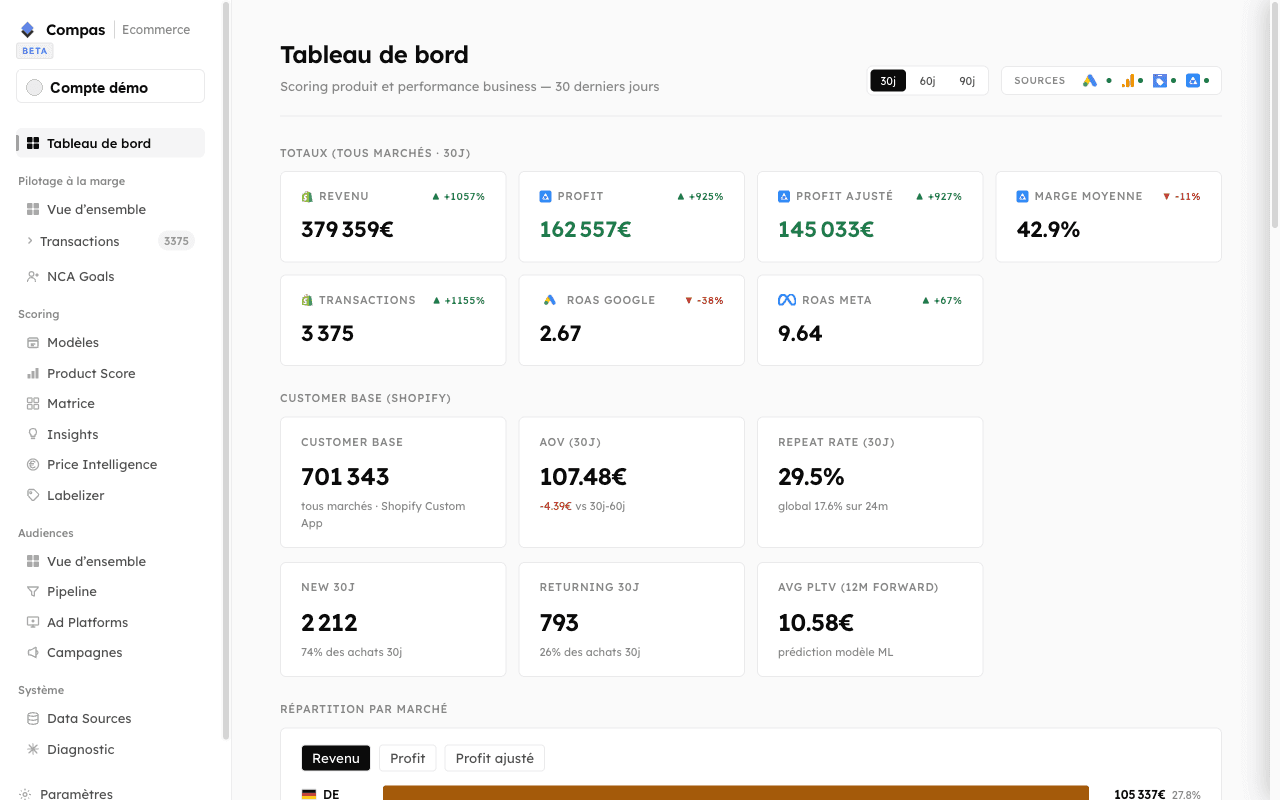
Task: Click the Price Intelligence euro icon
Action: [x=33, y=464]
